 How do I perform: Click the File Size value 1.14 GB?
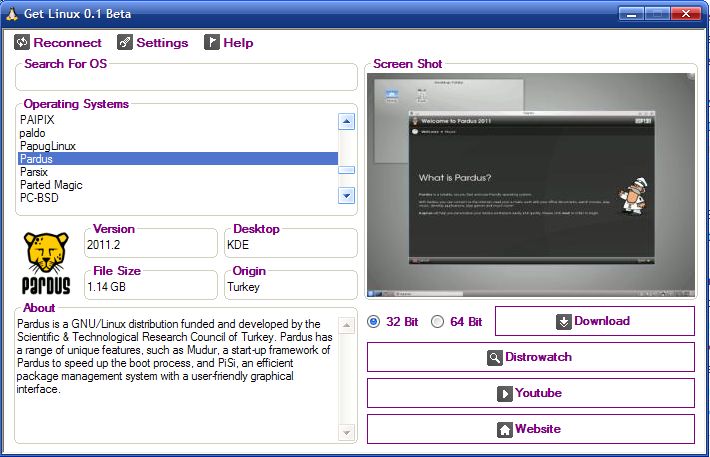106,287
